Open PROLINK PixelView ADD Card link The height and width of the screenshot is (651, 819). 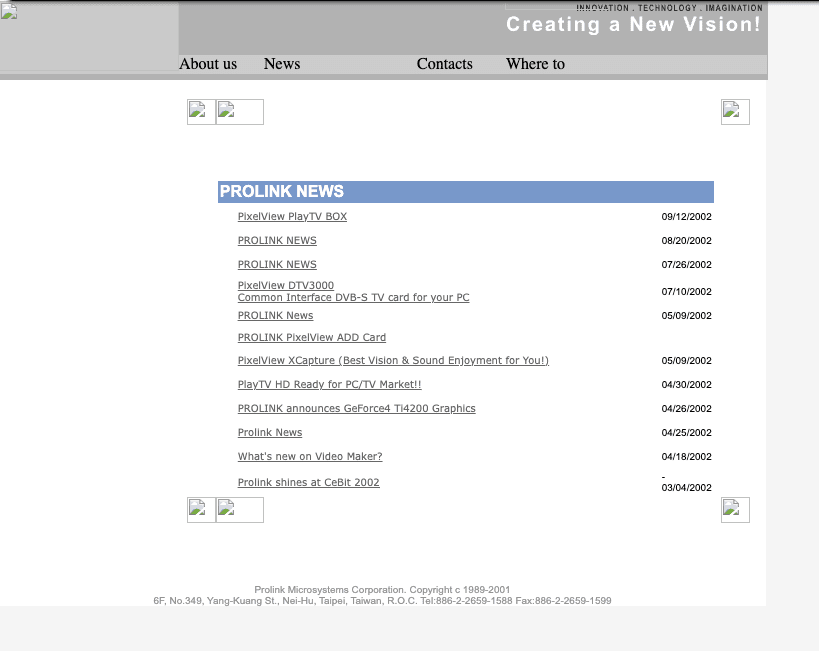[312, 338]
